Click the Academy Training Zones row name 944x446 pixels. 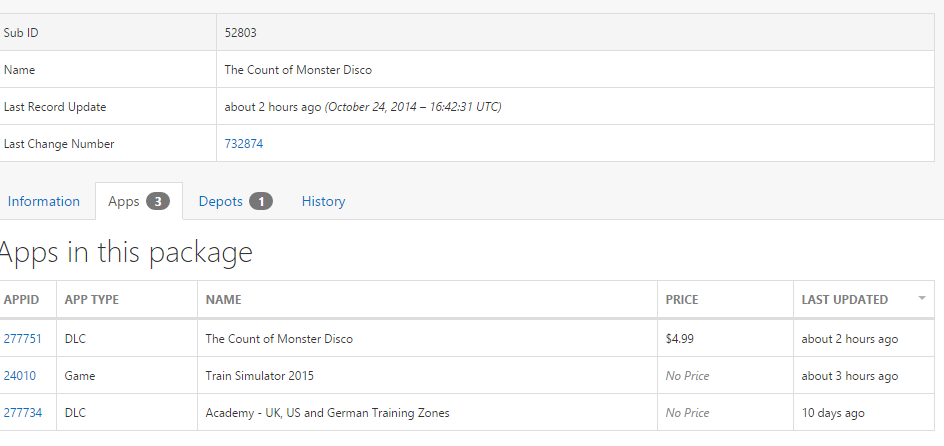(327, 413)
